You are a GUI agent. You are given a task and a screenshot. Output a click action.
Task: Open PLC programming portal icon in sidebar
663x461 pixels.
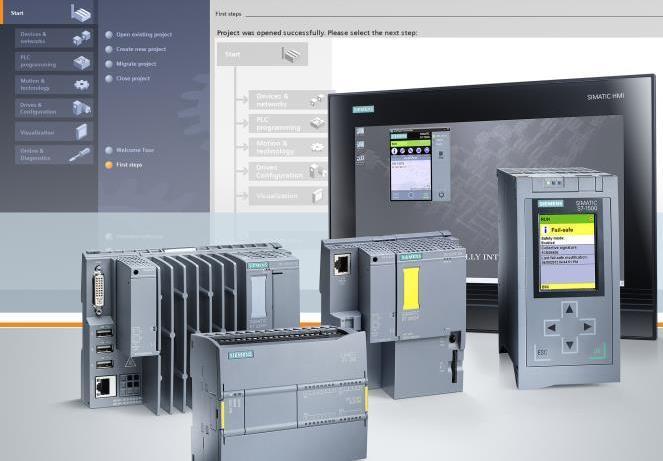(82, 62)
